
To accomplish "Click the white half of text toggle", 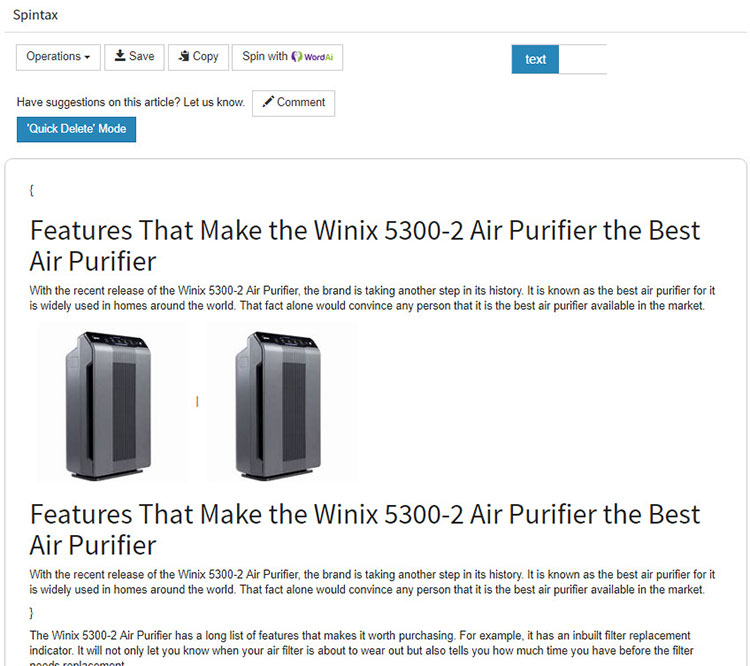I will pos(583,59).
